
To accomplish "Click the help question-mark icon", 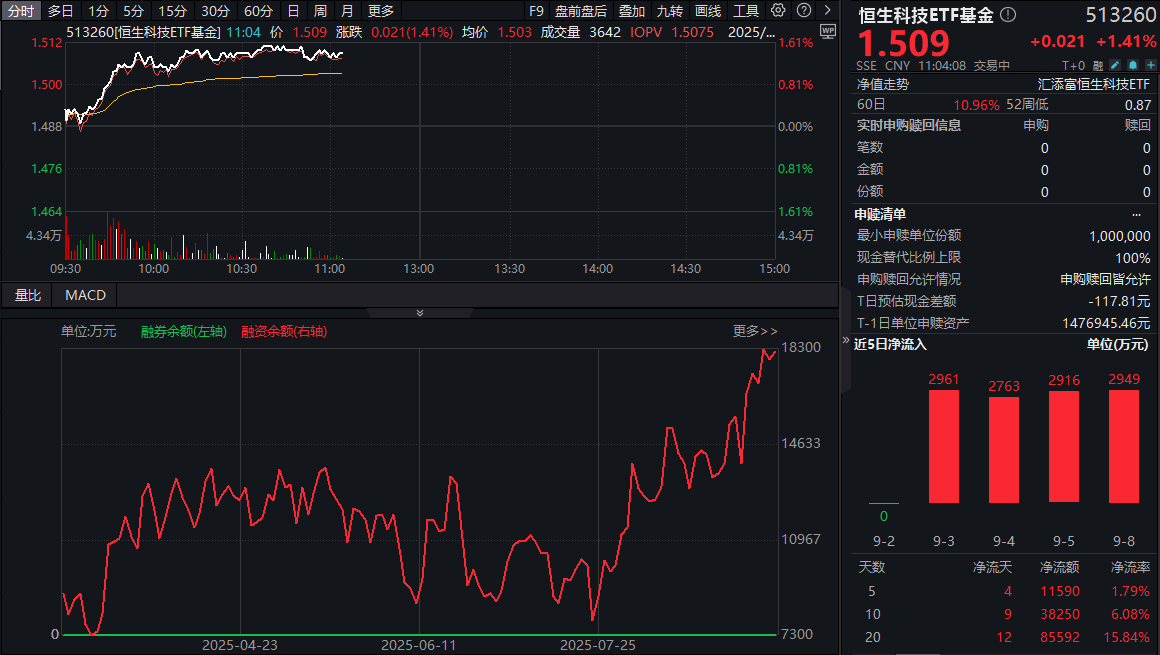I will 802,10.
